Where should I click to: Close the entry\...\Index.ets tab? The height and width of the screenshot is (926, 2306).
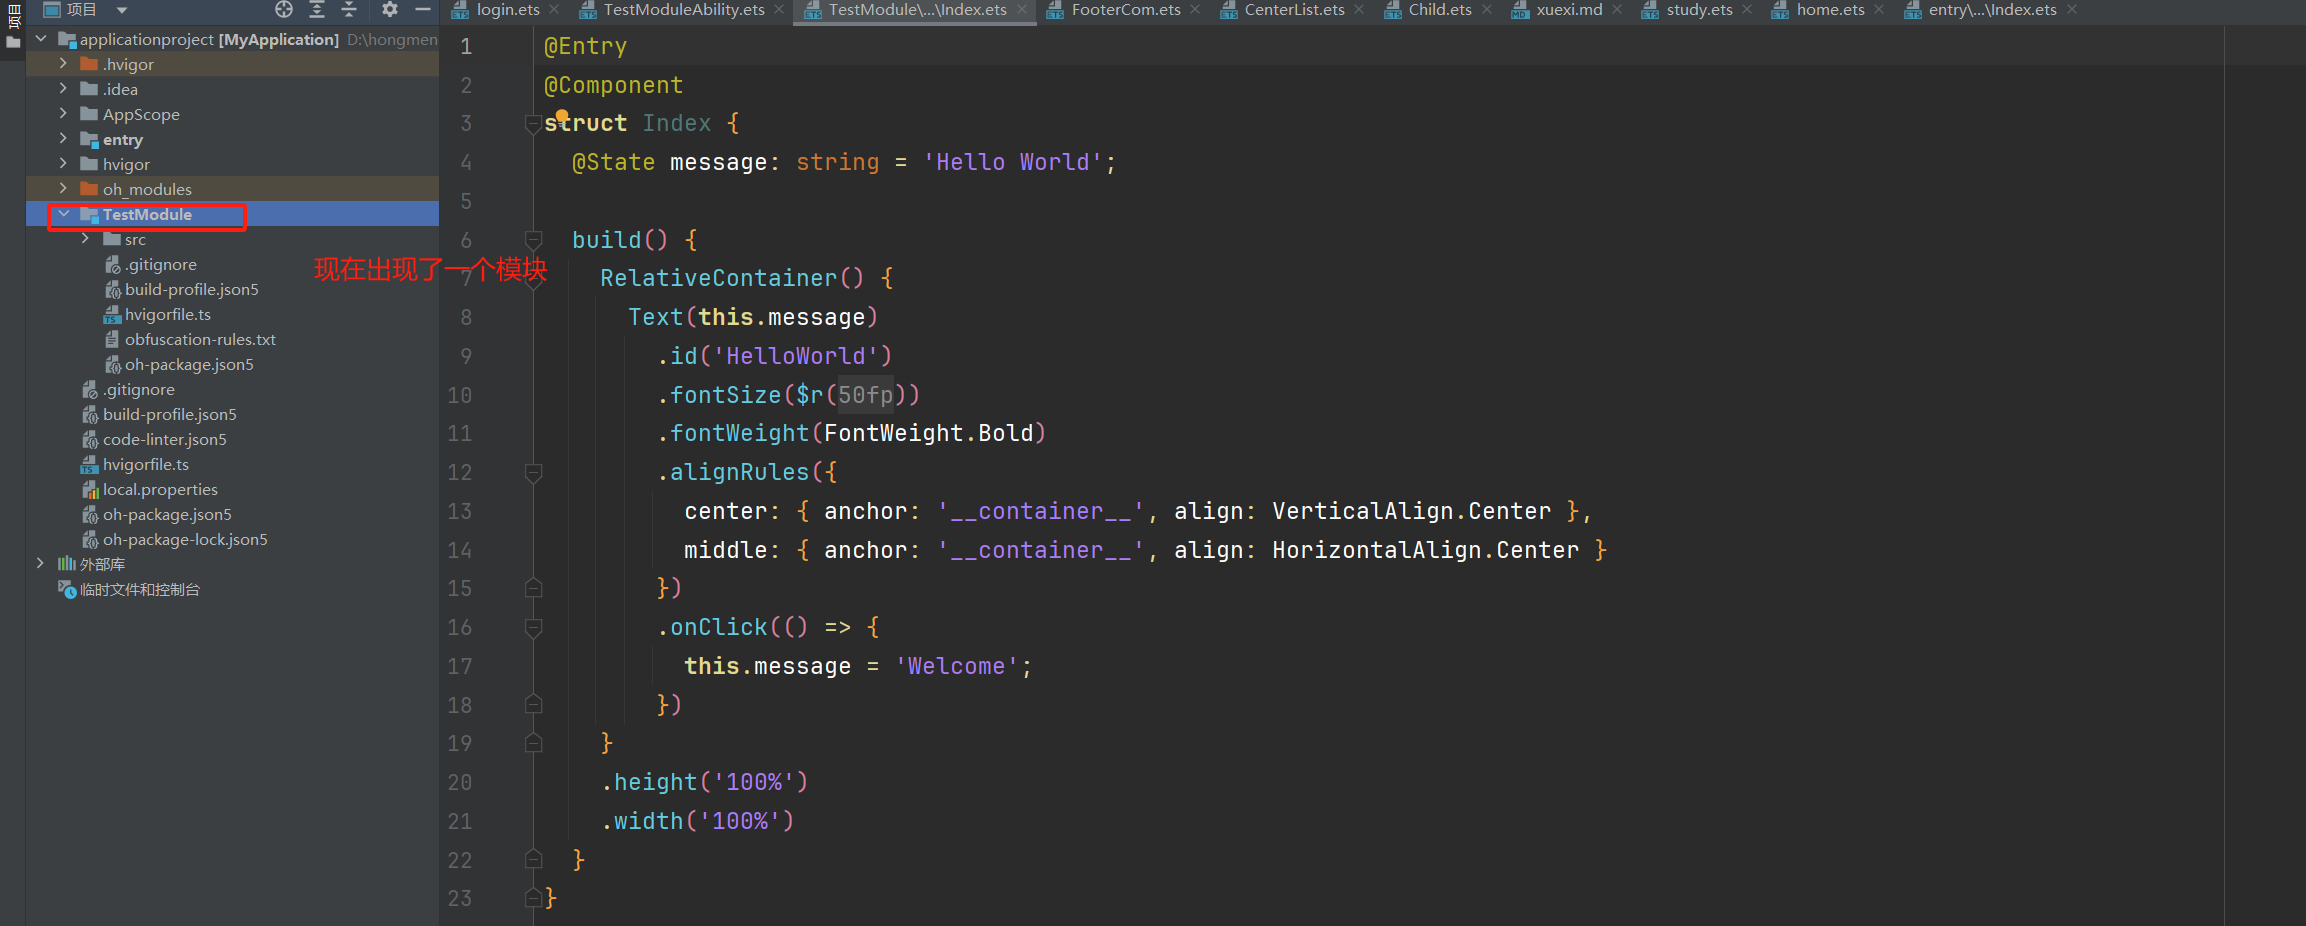pos(2072,10)
